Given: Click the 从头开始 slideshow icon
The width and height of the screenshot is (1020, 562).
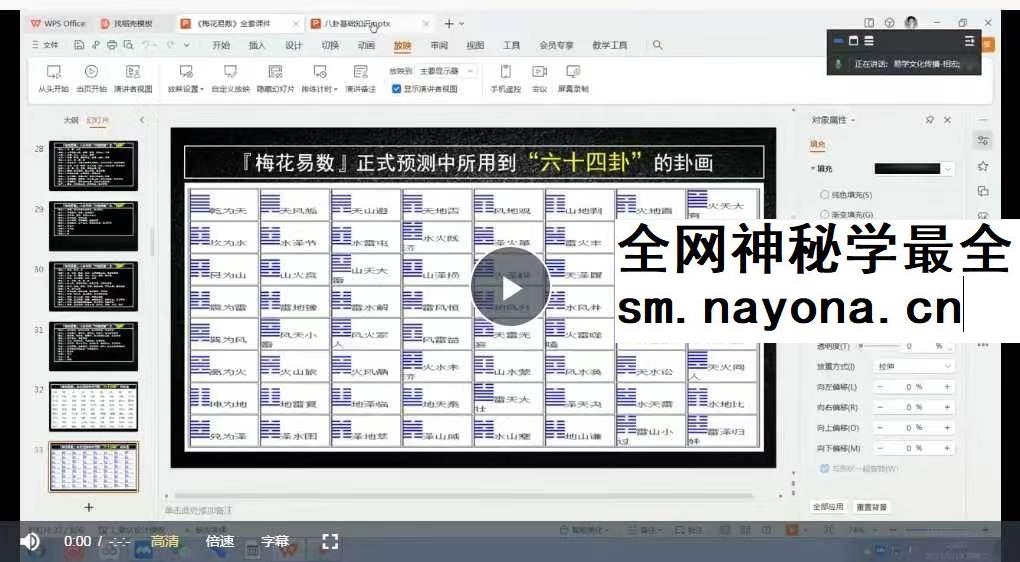Looking at the screenshot, I should (53, 72).
